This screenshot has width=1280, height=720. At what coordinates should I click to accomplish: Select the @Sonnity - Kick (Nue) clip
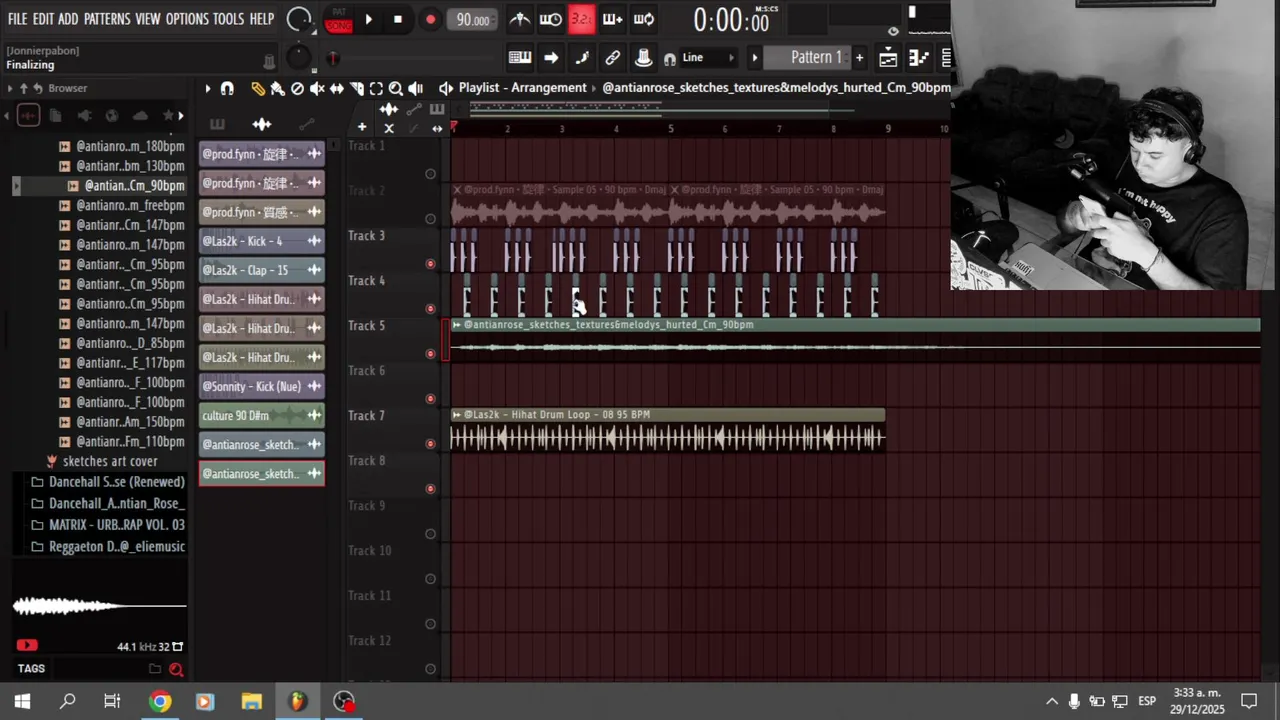[262, 386]
